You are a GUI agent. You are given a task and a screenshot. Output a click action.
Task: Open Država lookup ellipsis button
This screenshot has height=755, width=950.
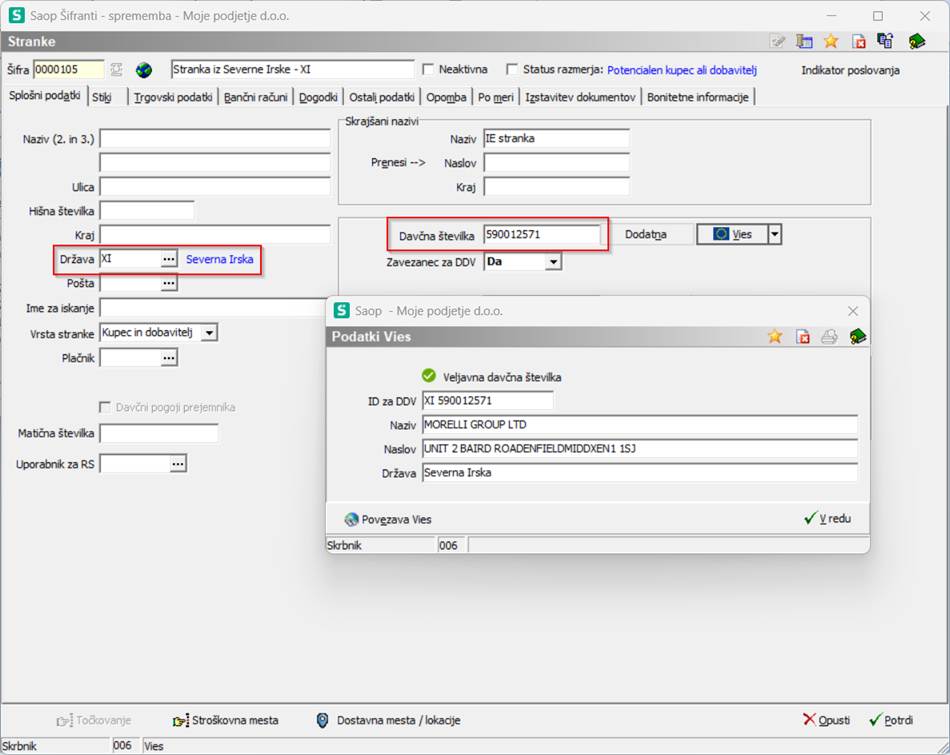tap(169, 259)
